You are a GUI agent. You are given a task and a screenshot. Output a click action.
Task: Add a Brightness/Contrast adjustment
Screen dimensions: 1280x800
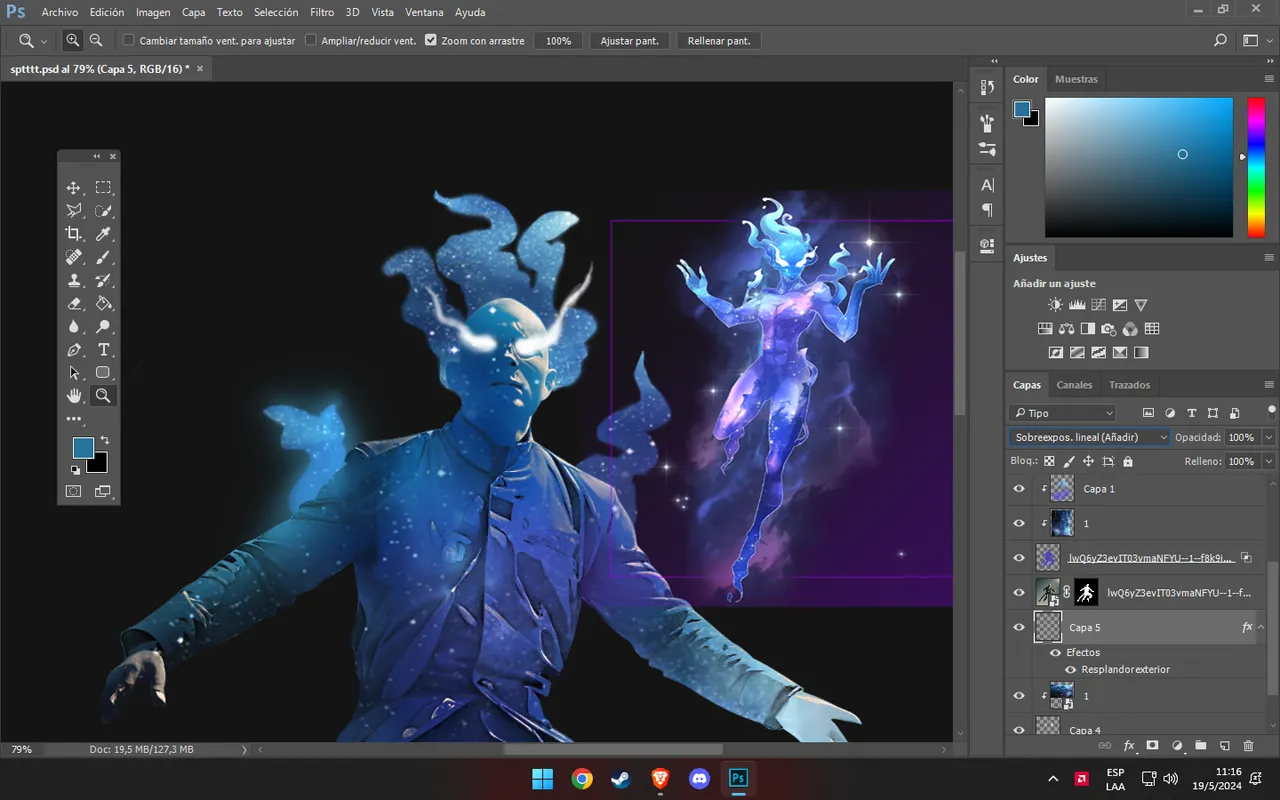click(1055, 305)
